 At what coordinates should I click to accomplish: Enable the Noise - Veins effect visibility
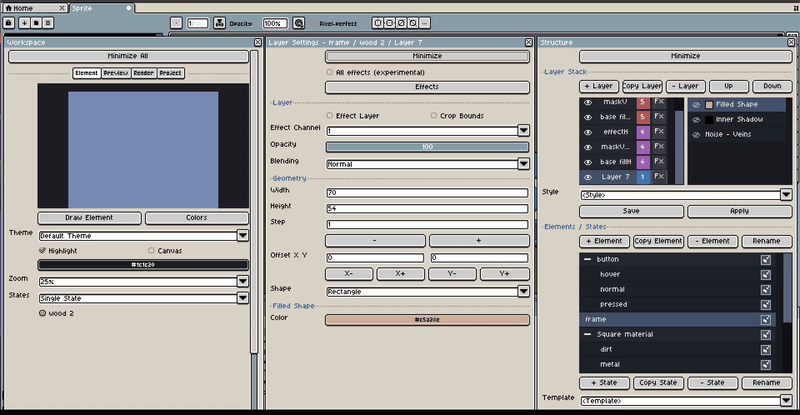tap(696, 135)
